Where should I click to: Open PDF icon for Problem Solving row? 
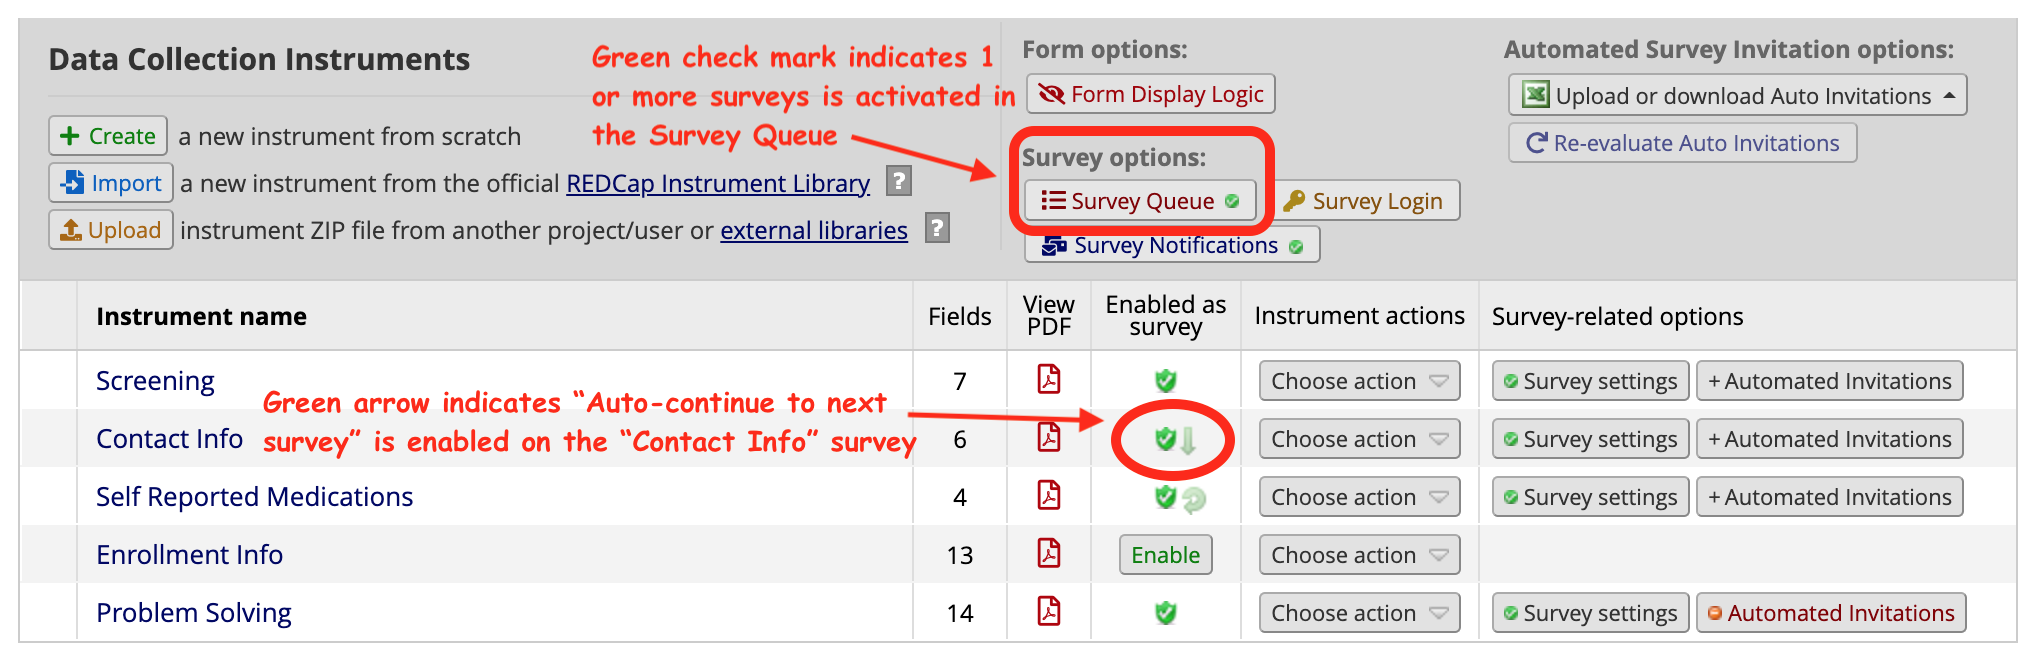pyautogui.click(x=1048, y=612)
